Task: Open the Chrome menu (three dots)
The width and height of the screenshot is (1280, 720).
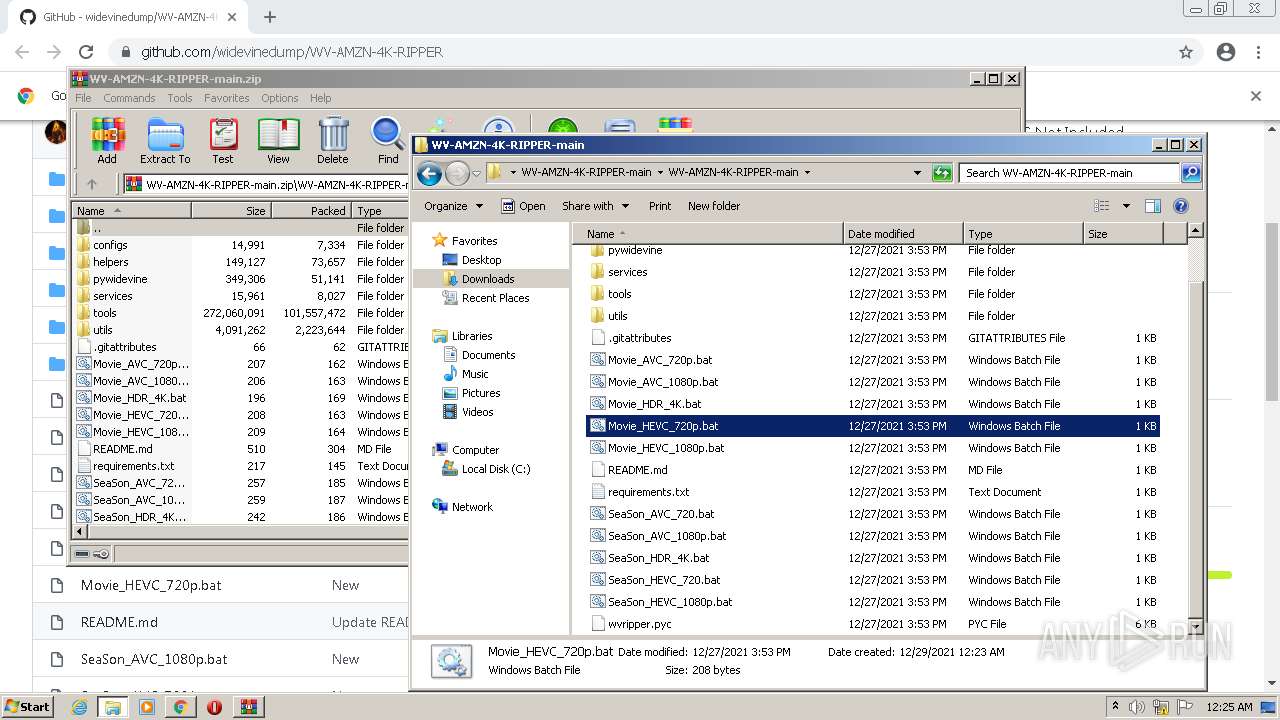Action: coord(1258,52)
